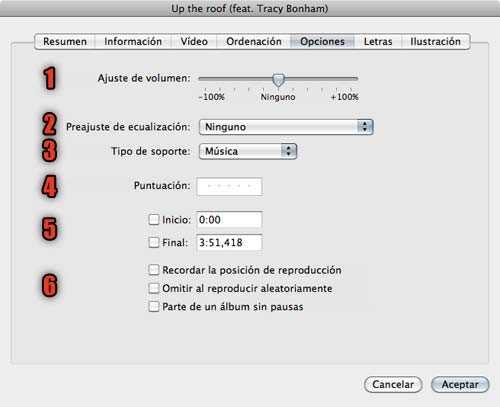This screenshot has height=407, width=500.
Task: Check Parte de un álbum sin pausas
Action: [154, 306]
